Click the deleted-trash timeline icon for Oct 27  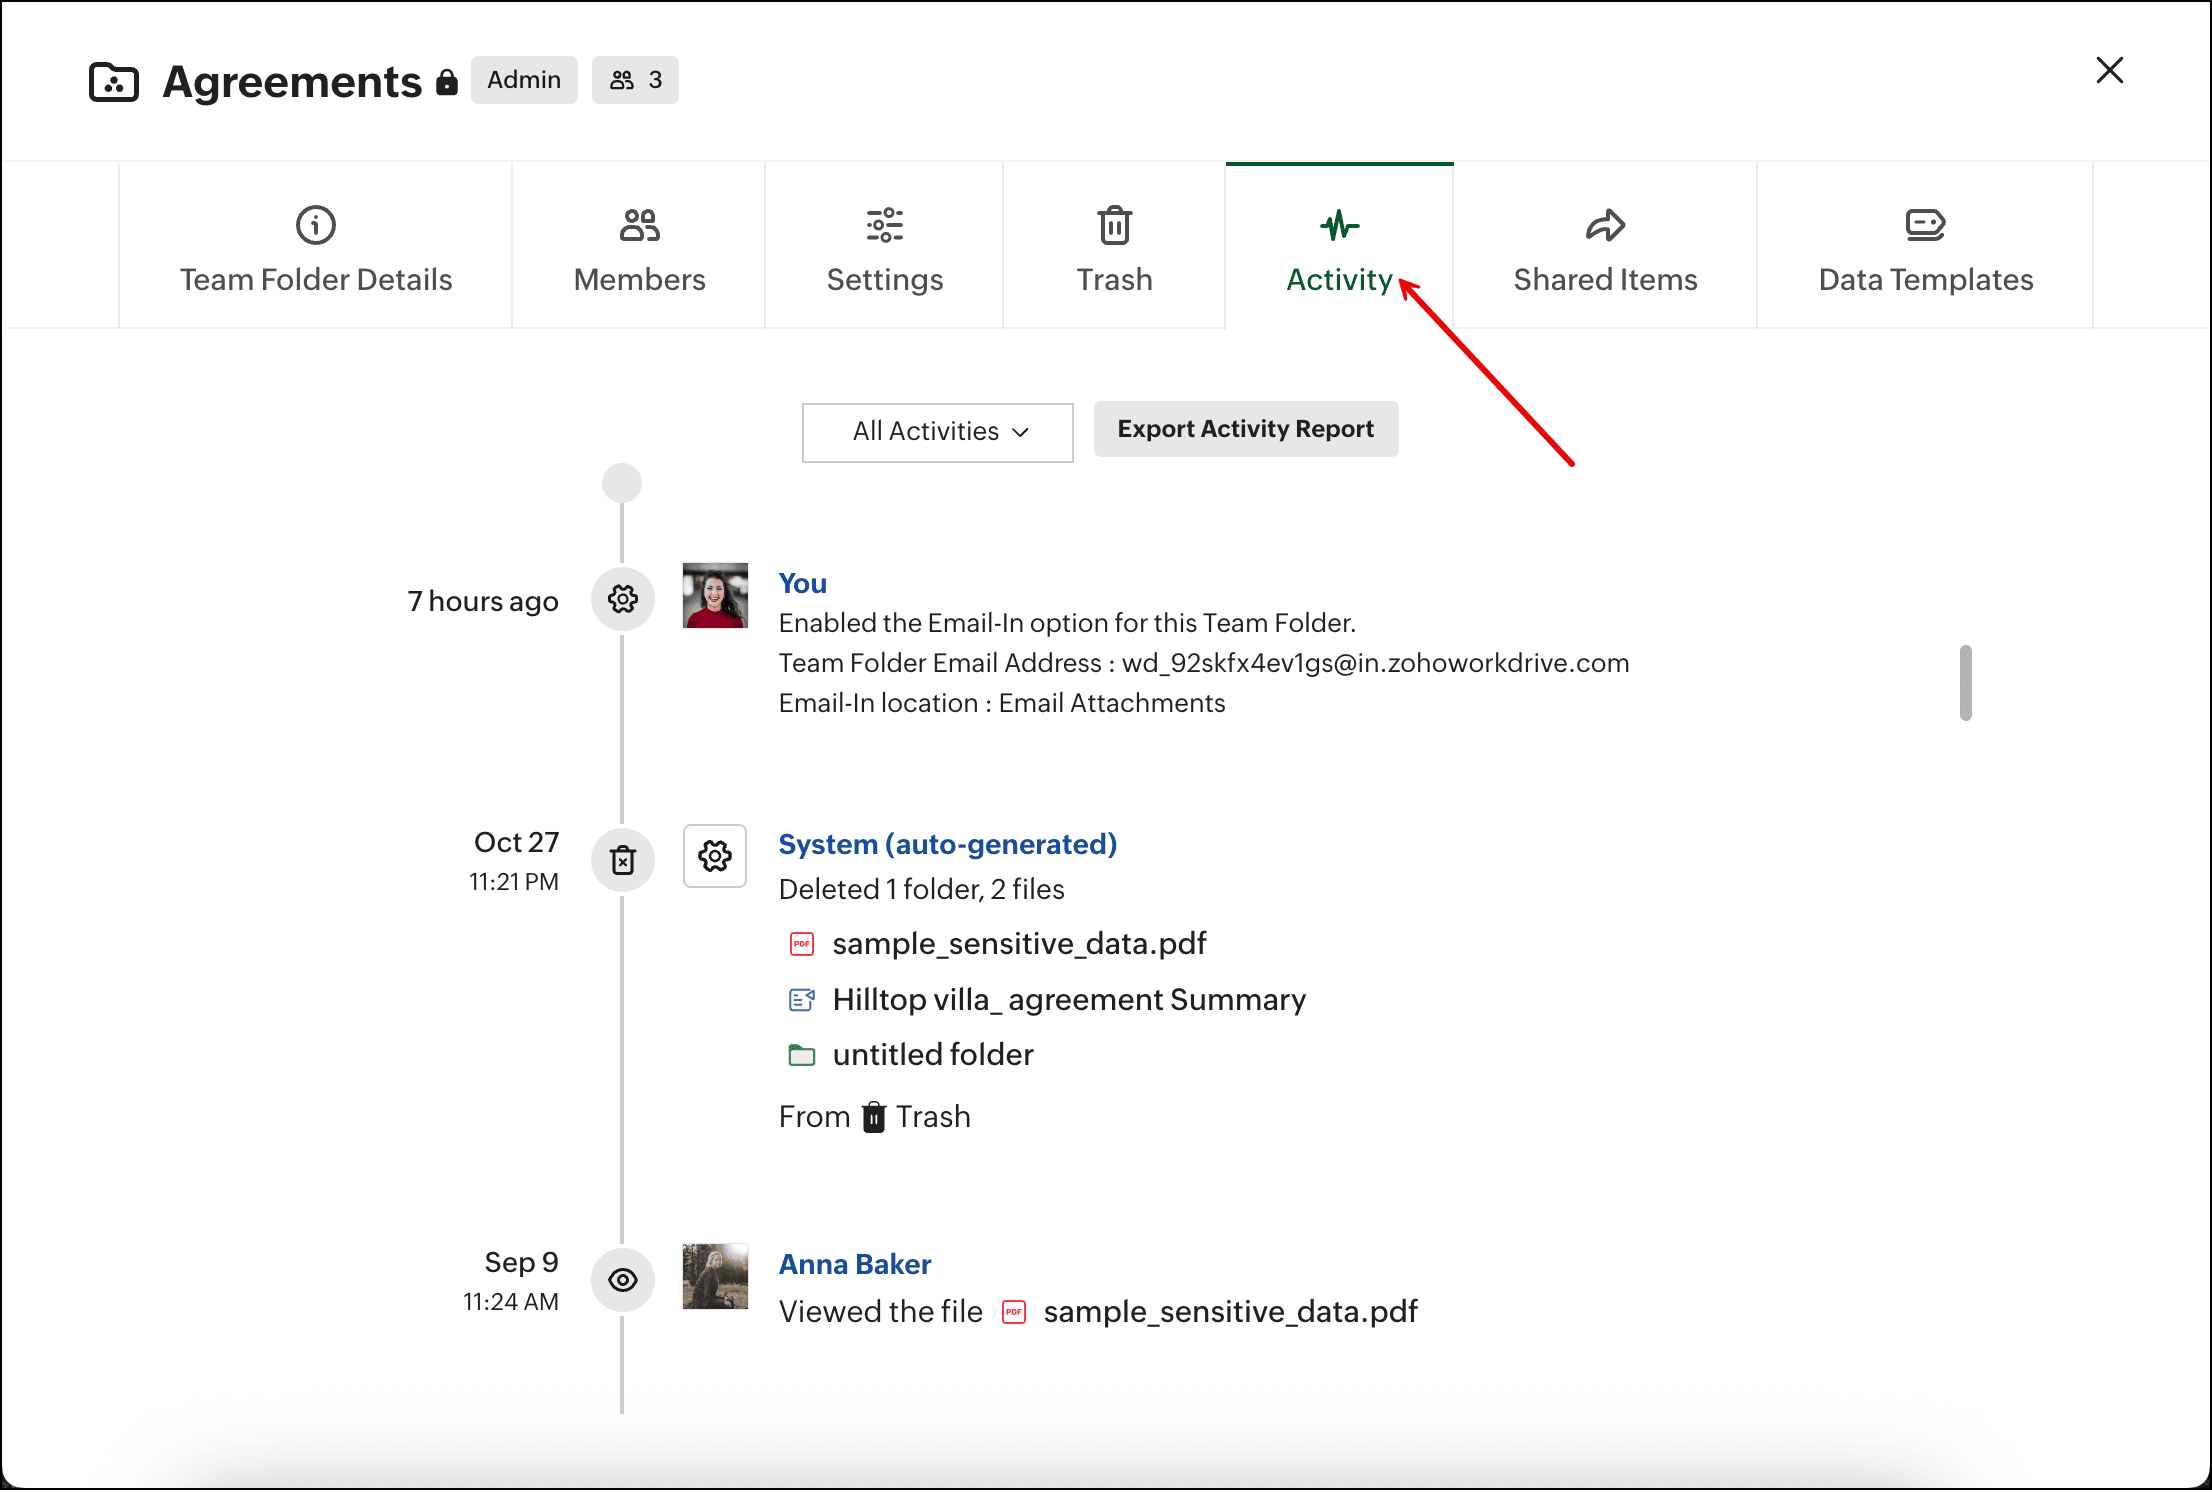click(x=623, y=860)
